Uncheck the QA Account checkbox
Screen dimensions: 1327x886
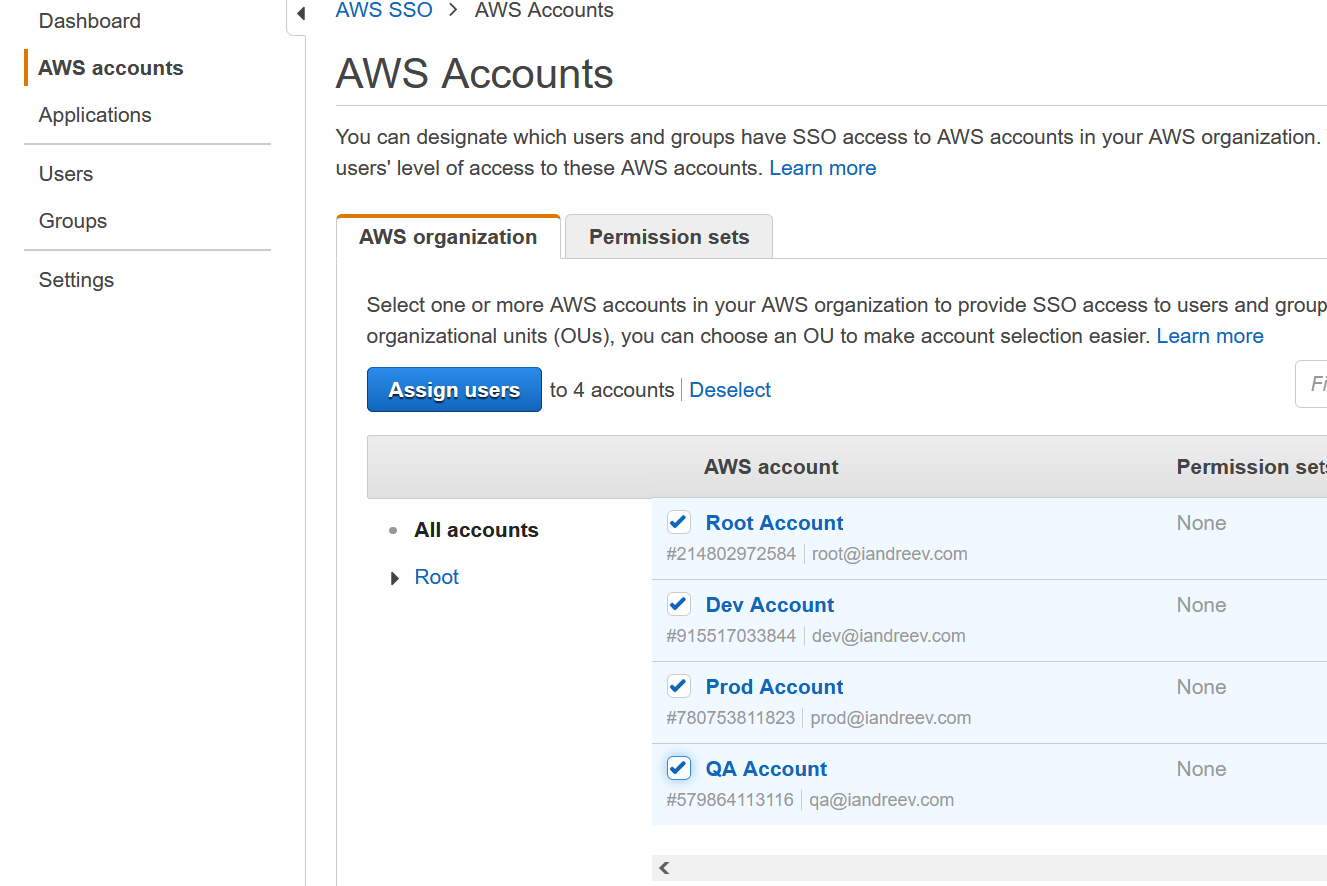pyautogui.click(x=679, y=768)
